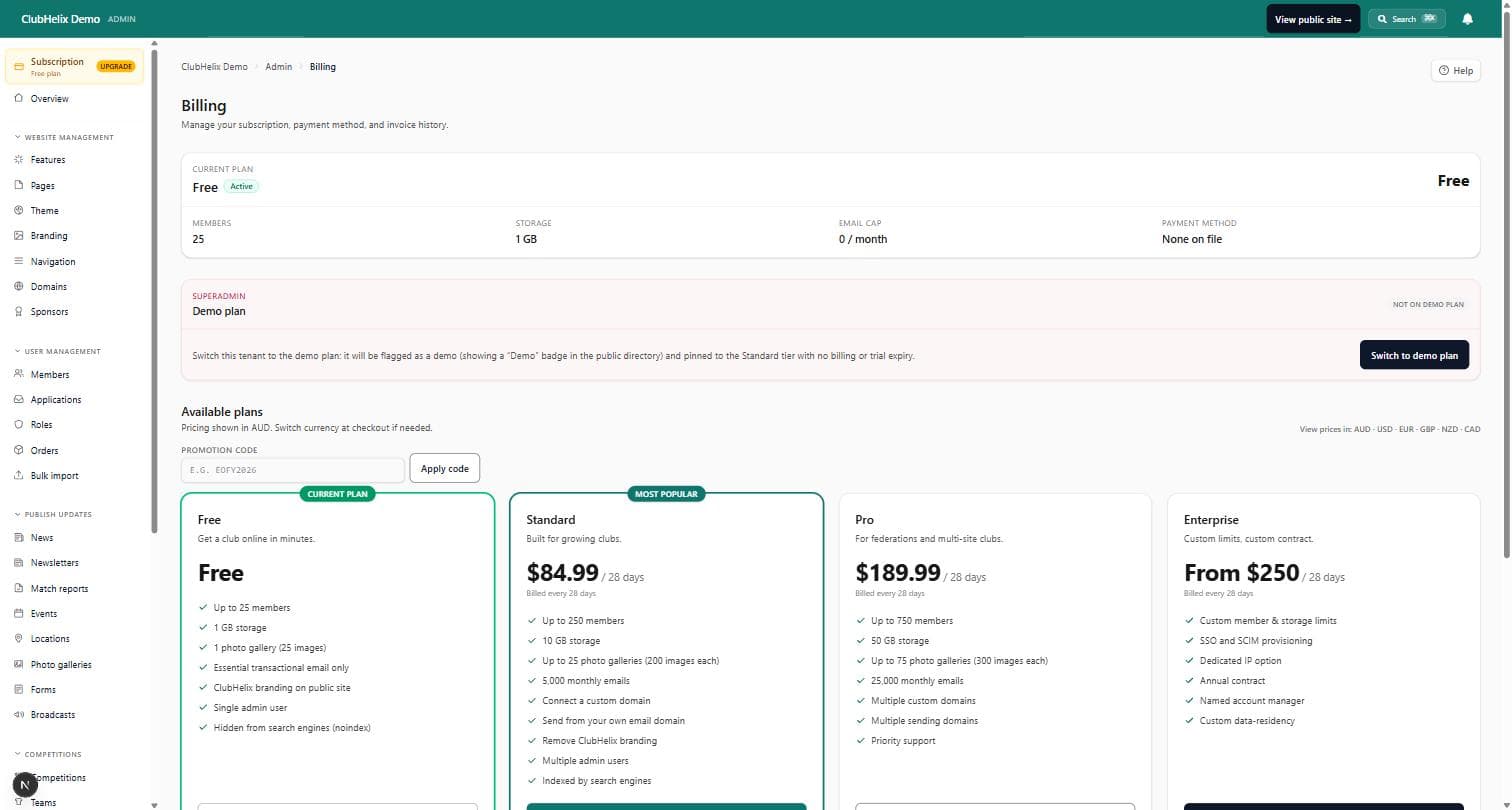Open the Search box in header
The image size is (1512, 810).
pos(1406,19)
